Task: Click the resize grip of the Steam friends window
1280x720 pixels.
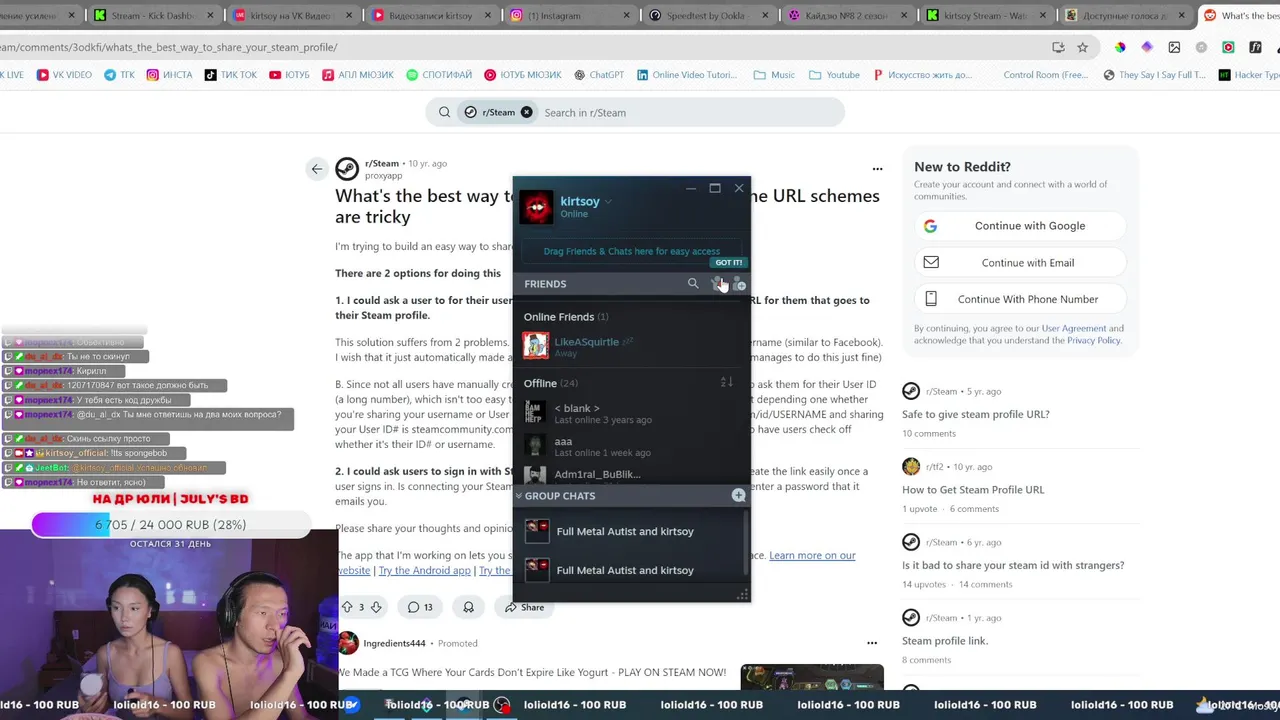Action: coord(742,595)
